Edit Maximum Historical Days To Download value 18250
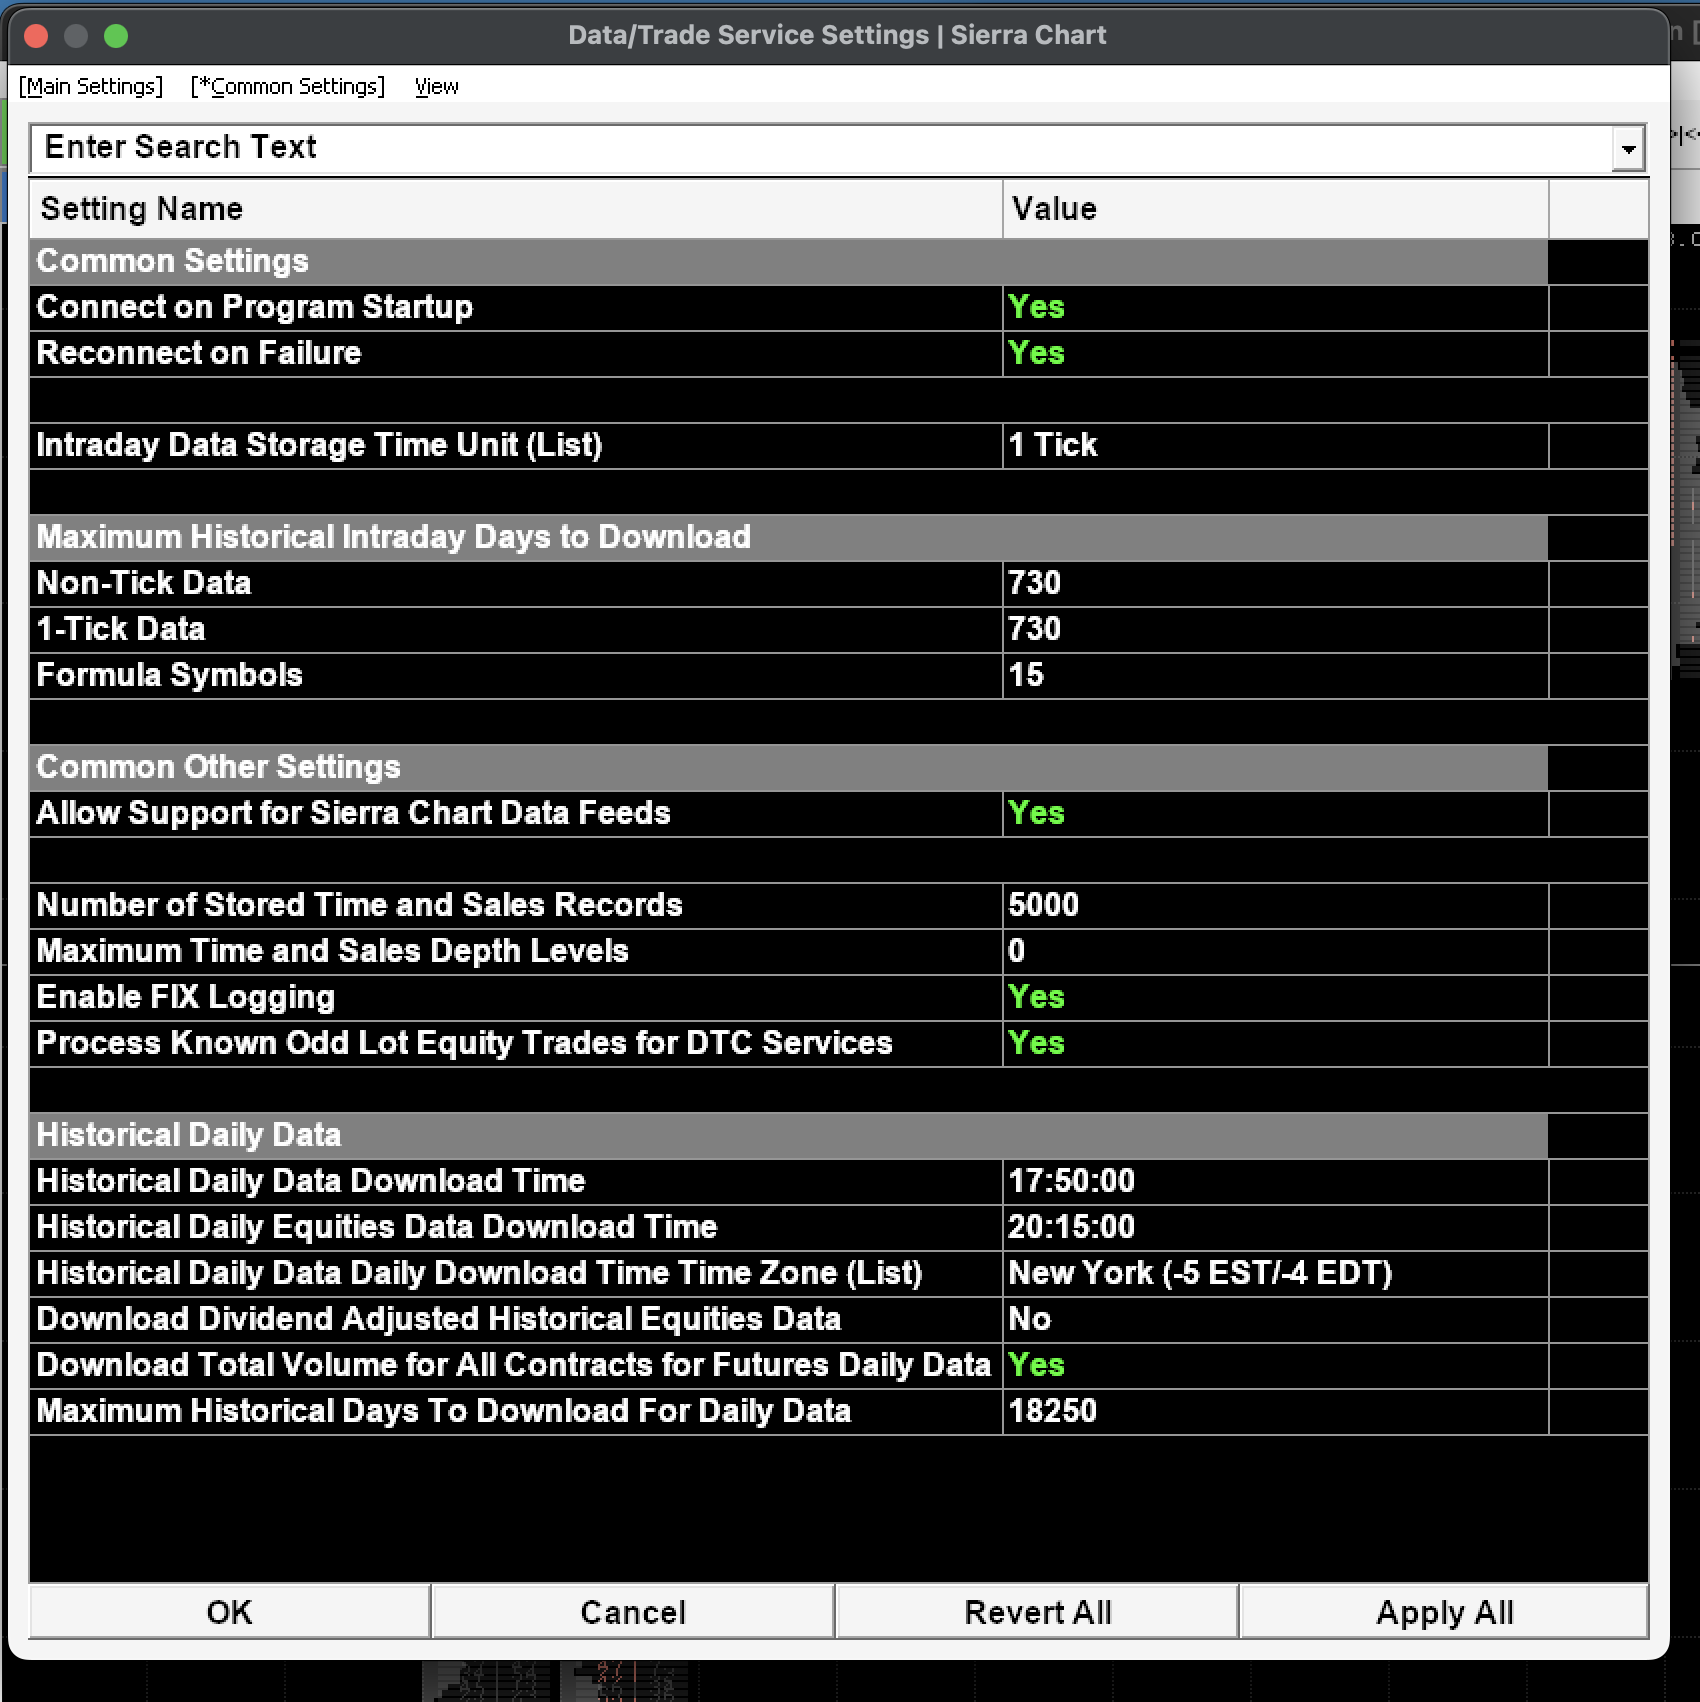Image resolution: width=1700 pixels, height=1702 pixels. [1275, 1412]
